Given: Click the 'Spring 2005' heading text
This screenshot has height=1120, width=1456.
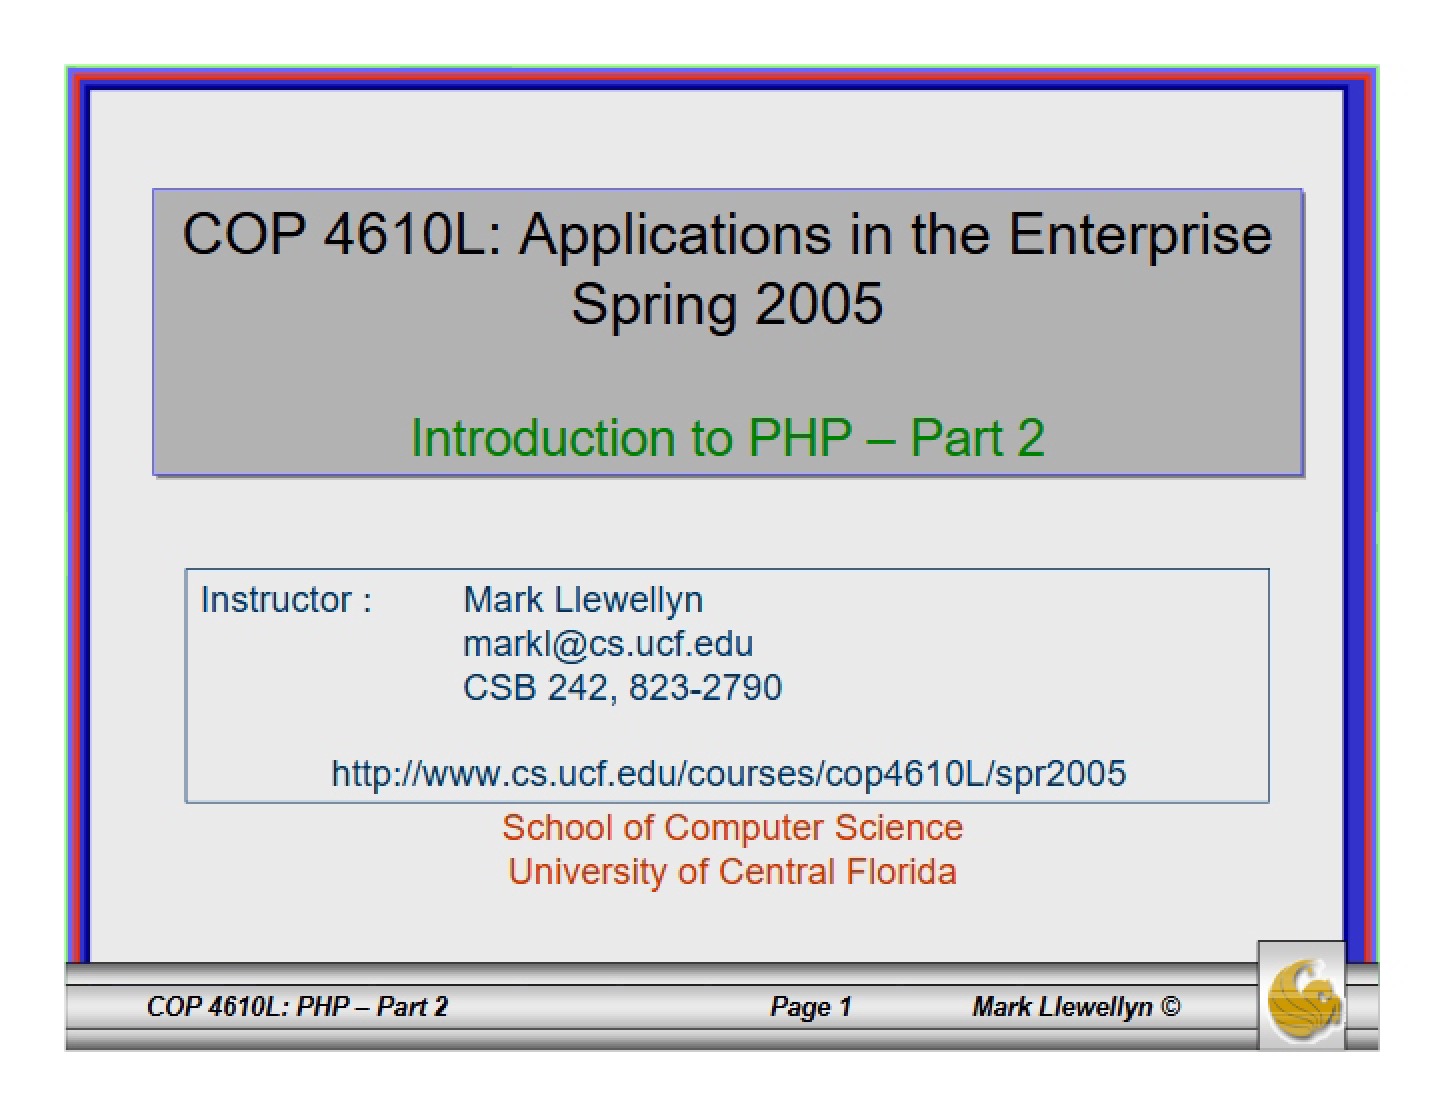Looking at the screenshot, I should click(727, 304).
